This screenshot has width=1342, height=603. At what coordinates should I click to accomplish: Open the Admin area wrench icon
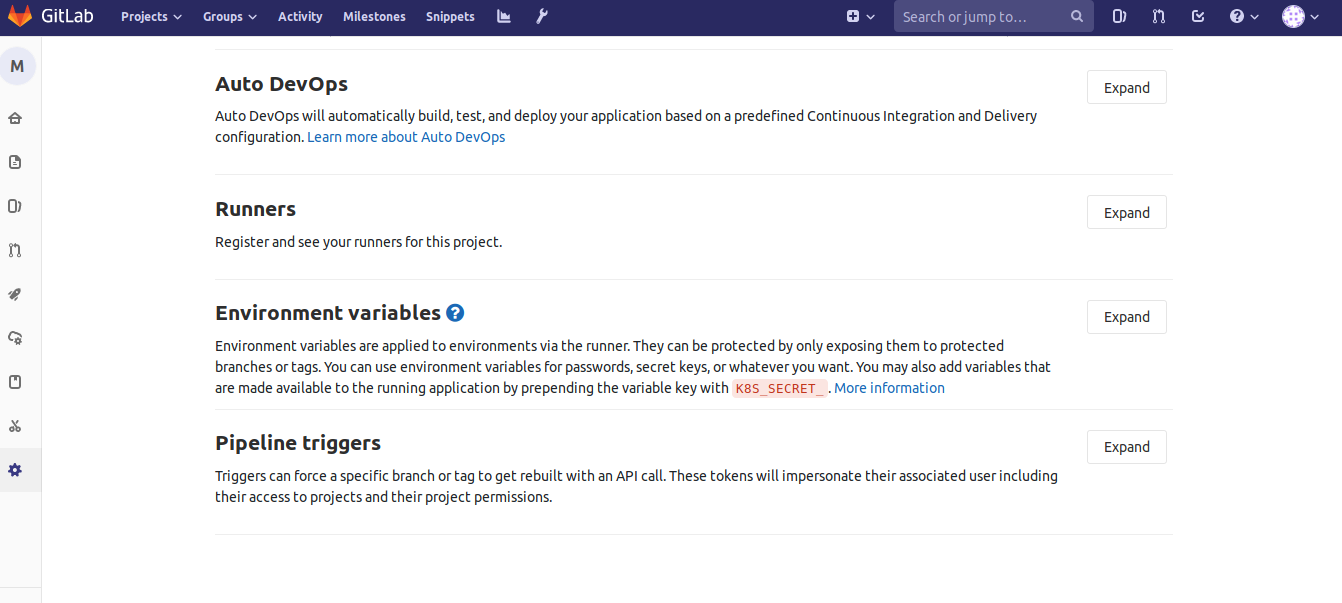pyautogui.click(x=542, y=16)
